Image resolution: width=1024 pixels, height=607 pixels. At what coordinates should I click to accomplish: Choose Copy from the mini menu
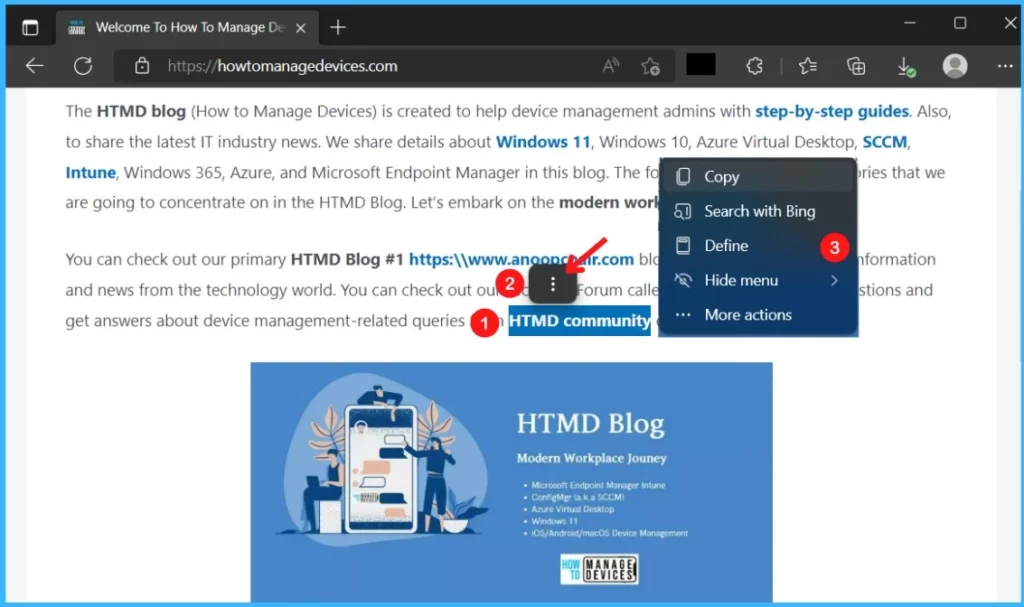(x=758, y=176)
